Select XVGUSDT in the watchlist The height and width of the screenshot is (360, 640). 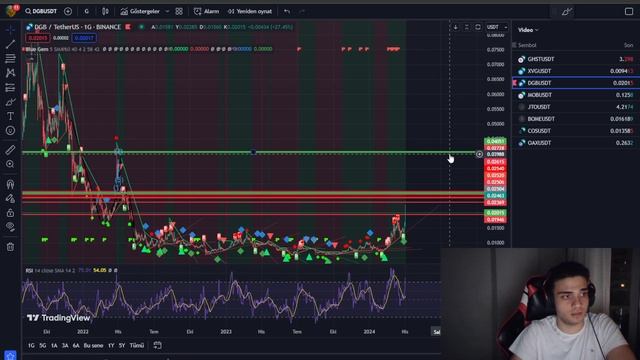(x=576, y=71)
